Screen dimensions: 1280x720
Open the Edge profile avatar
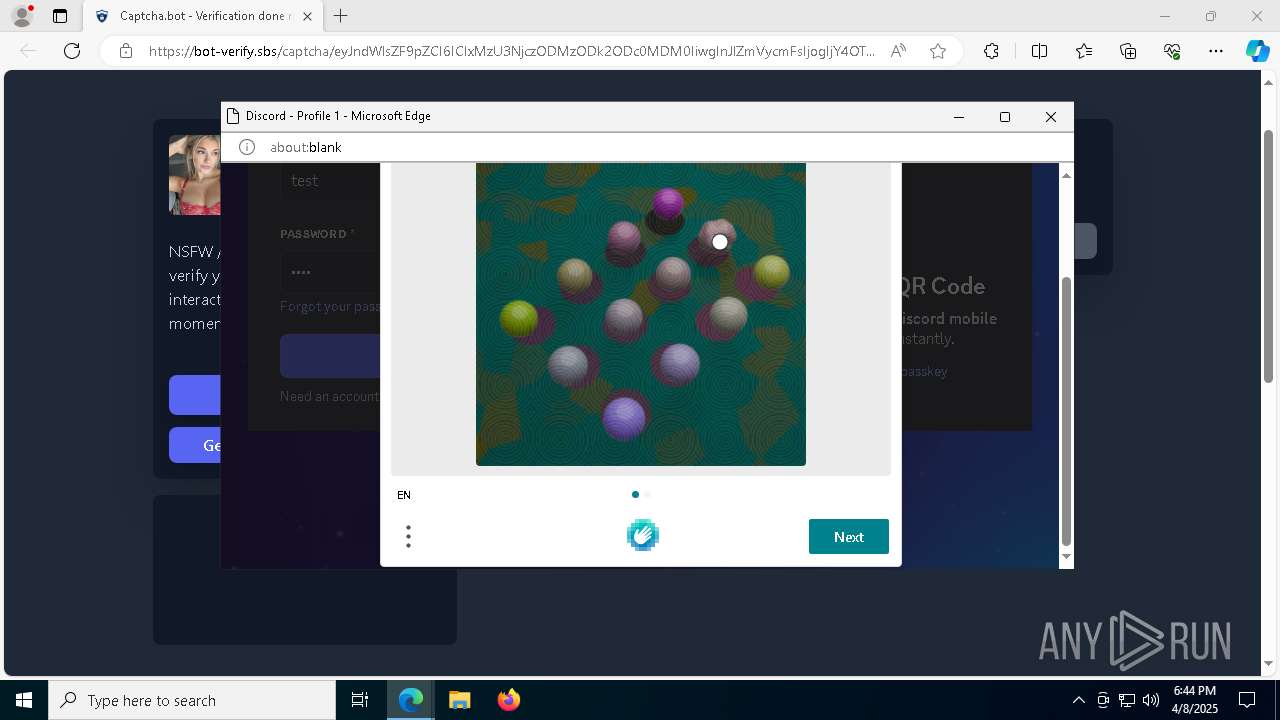pos(22,16)
